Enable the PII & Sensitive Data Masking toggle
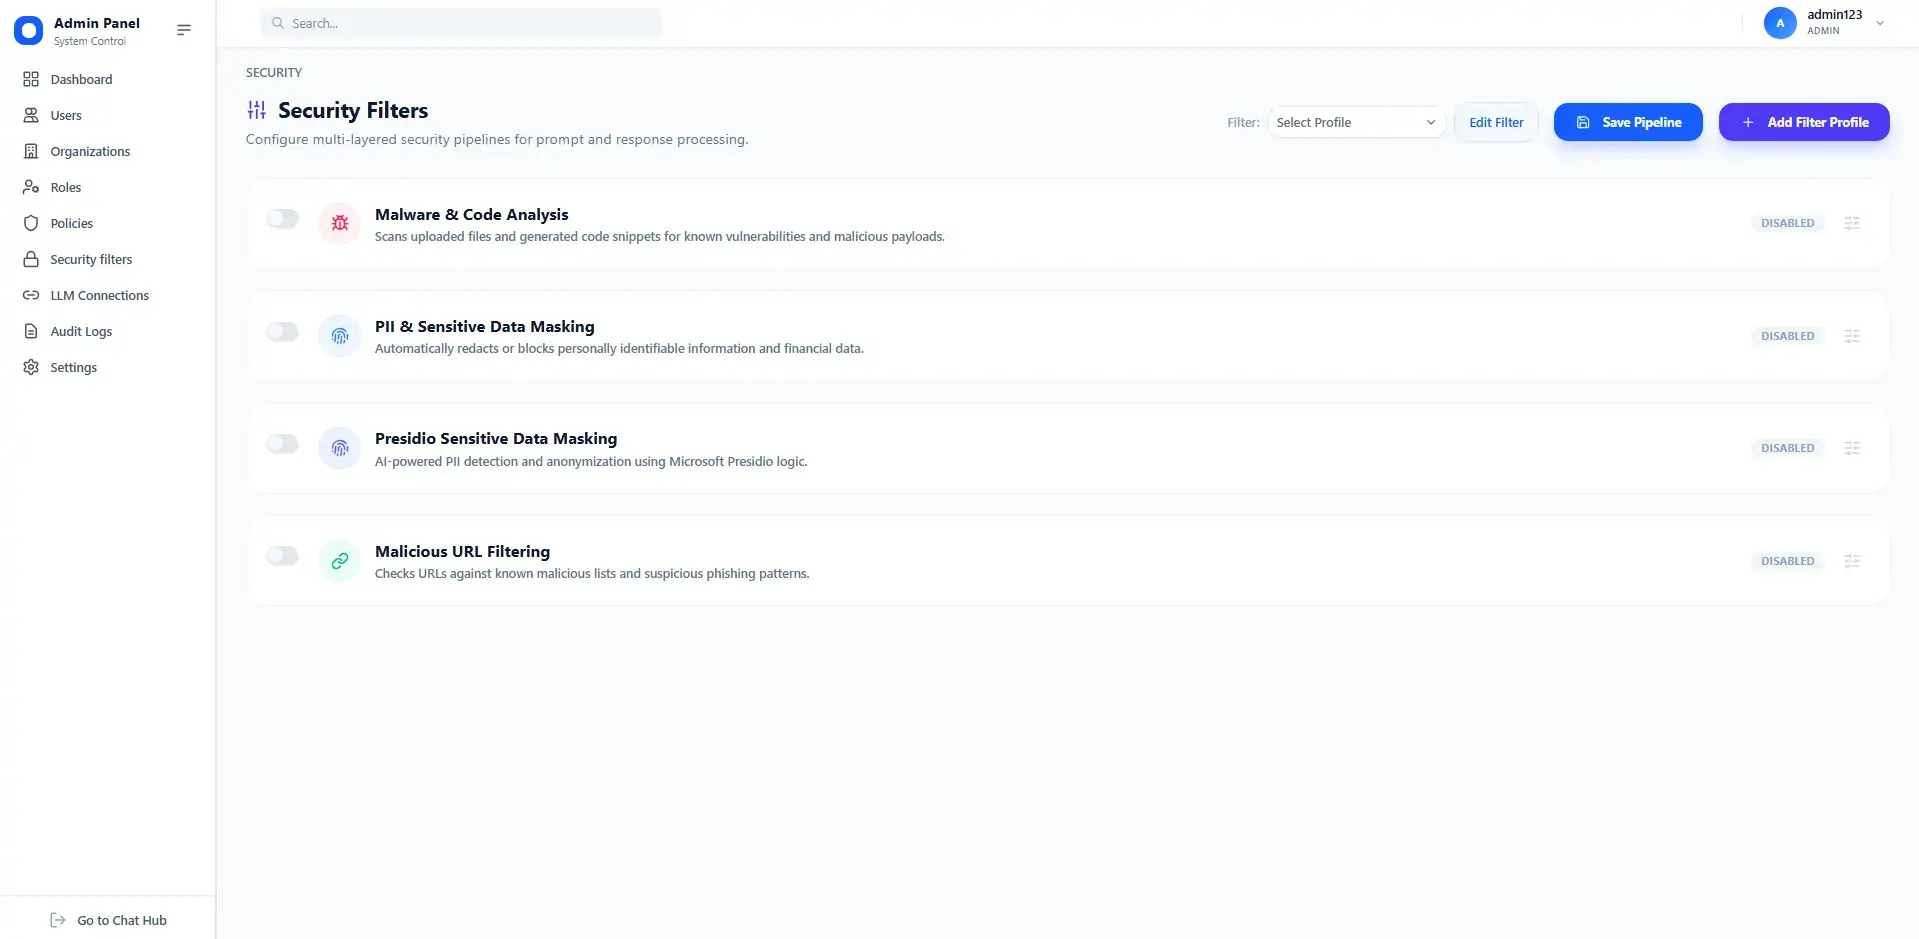Viewport: 1919px width, 939px height. [x=283, y=331]
